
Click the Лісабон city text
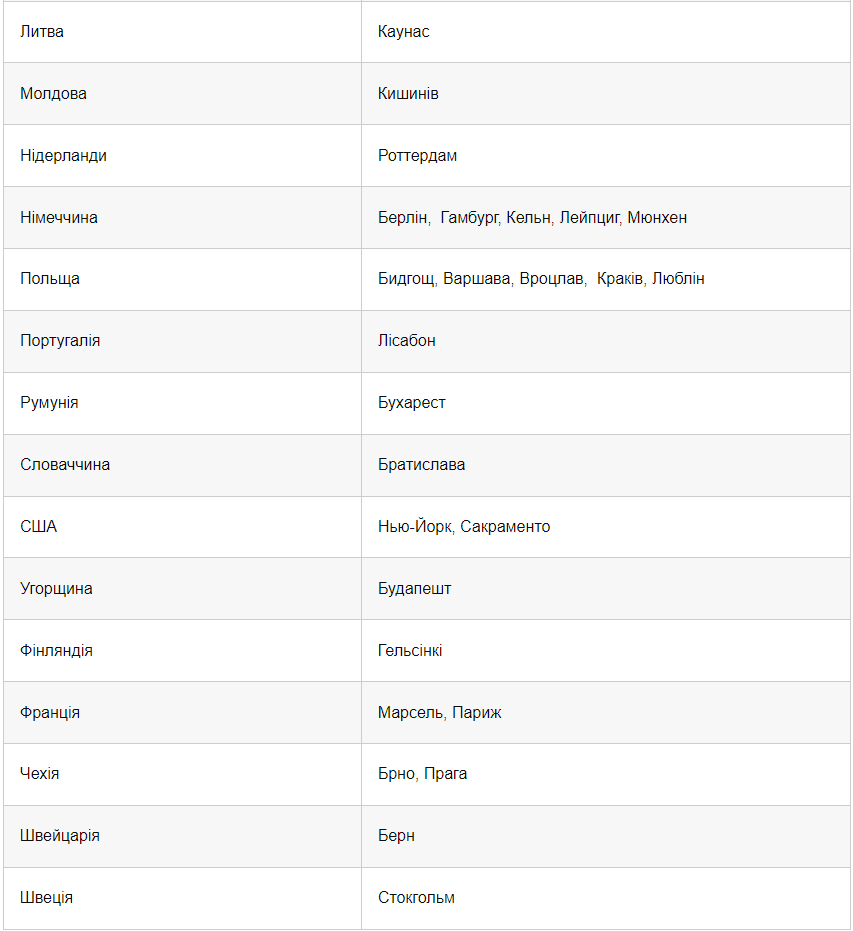(x=407, y=341)
